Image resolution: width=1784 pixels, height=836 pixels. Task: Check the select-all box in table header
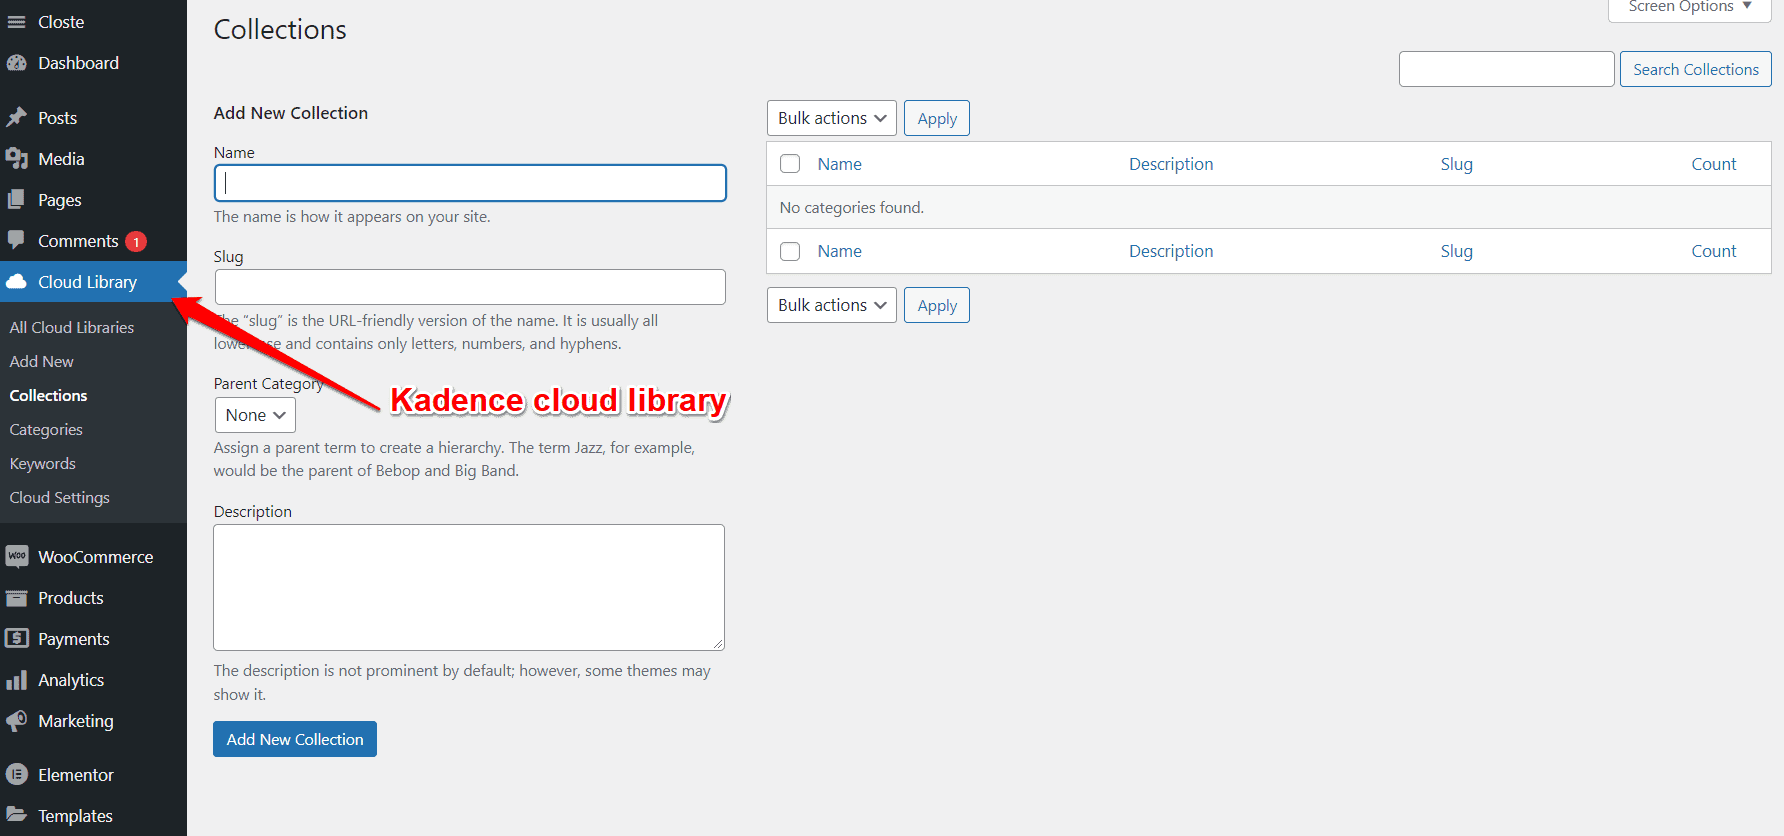[x=790, y=164]
